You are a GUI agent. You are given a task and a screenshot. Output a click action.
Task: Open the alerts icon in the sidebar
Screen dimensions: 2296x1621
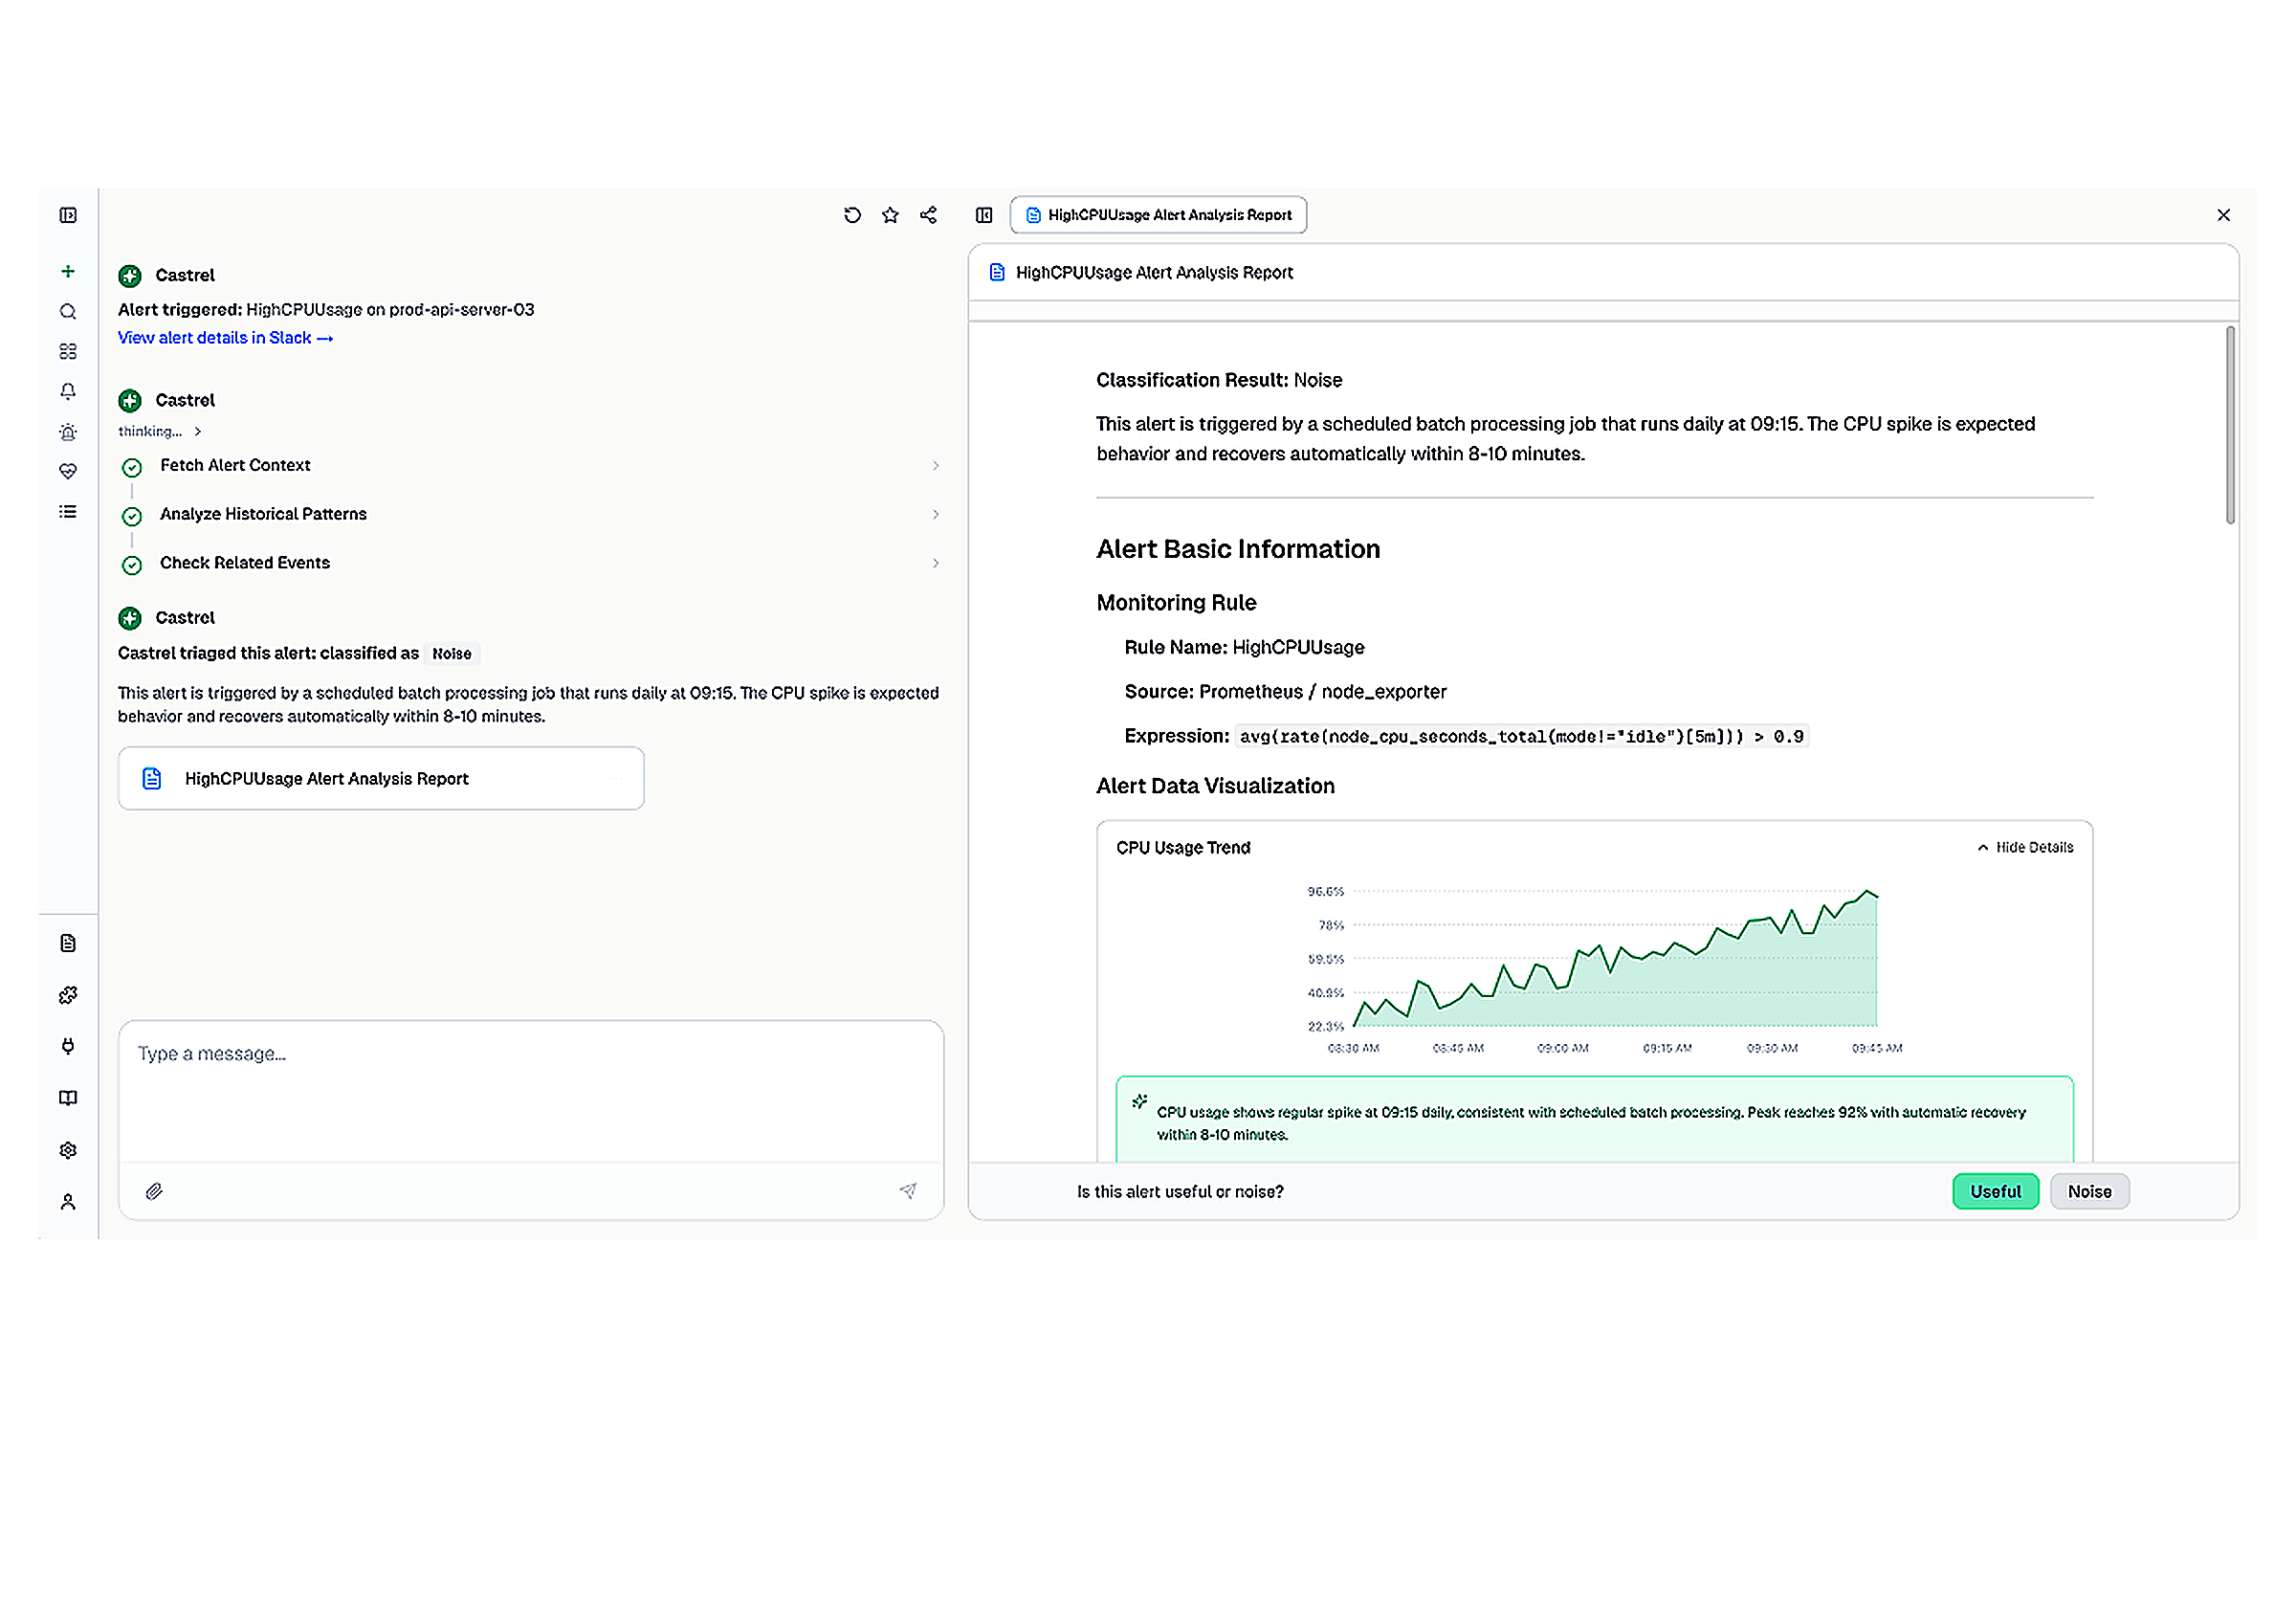[68, 431]
